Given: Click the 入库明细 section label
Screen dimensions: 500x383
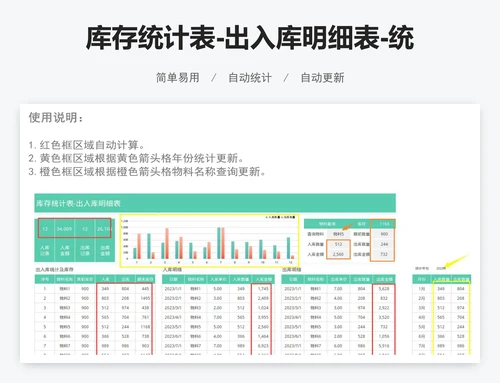Looking at the screenshot, I should pos(172,269).
